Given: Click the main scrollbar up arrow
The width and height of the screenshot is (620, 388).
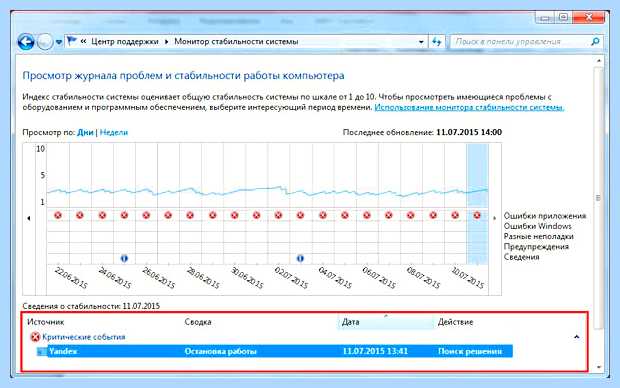Looking at the screenshot, I should [599, 61].
